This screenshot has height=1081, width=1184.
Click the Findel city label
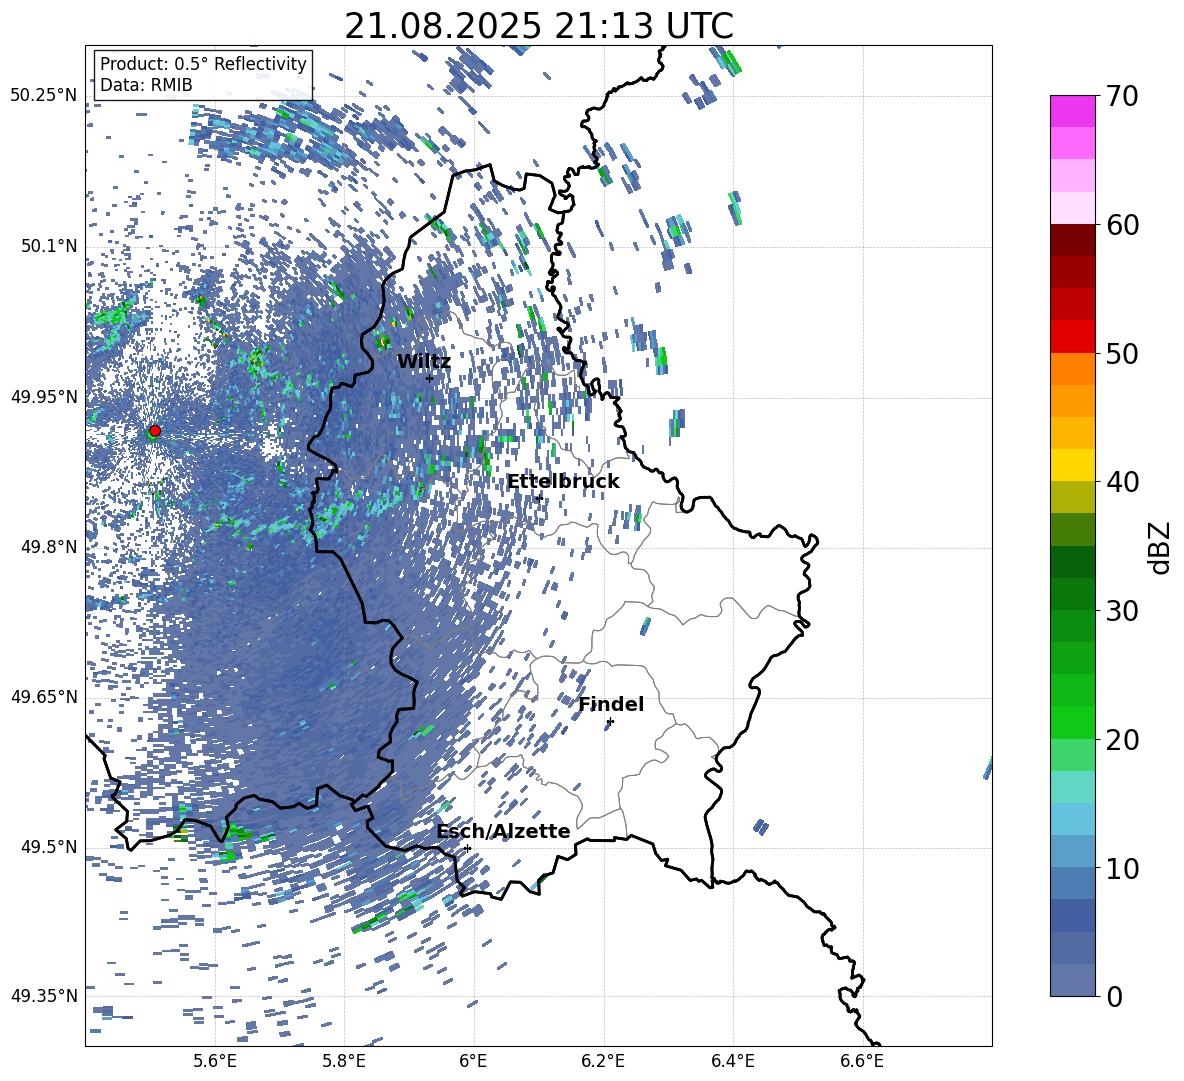pos(611,704)
